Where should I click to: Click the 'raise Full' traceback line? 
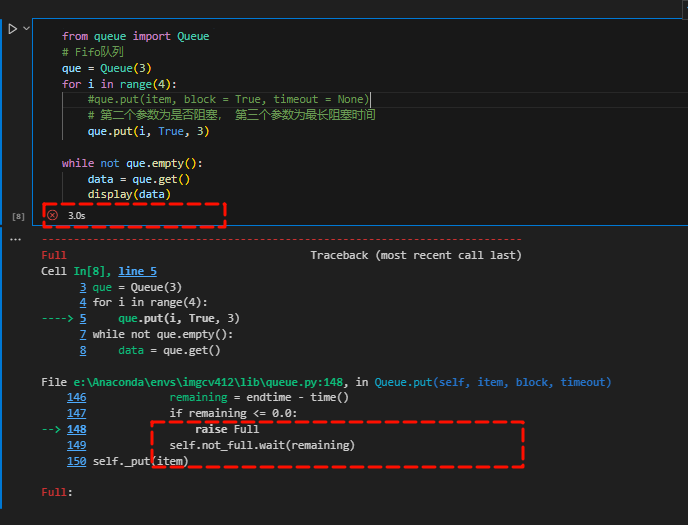(x=227, y=429)
